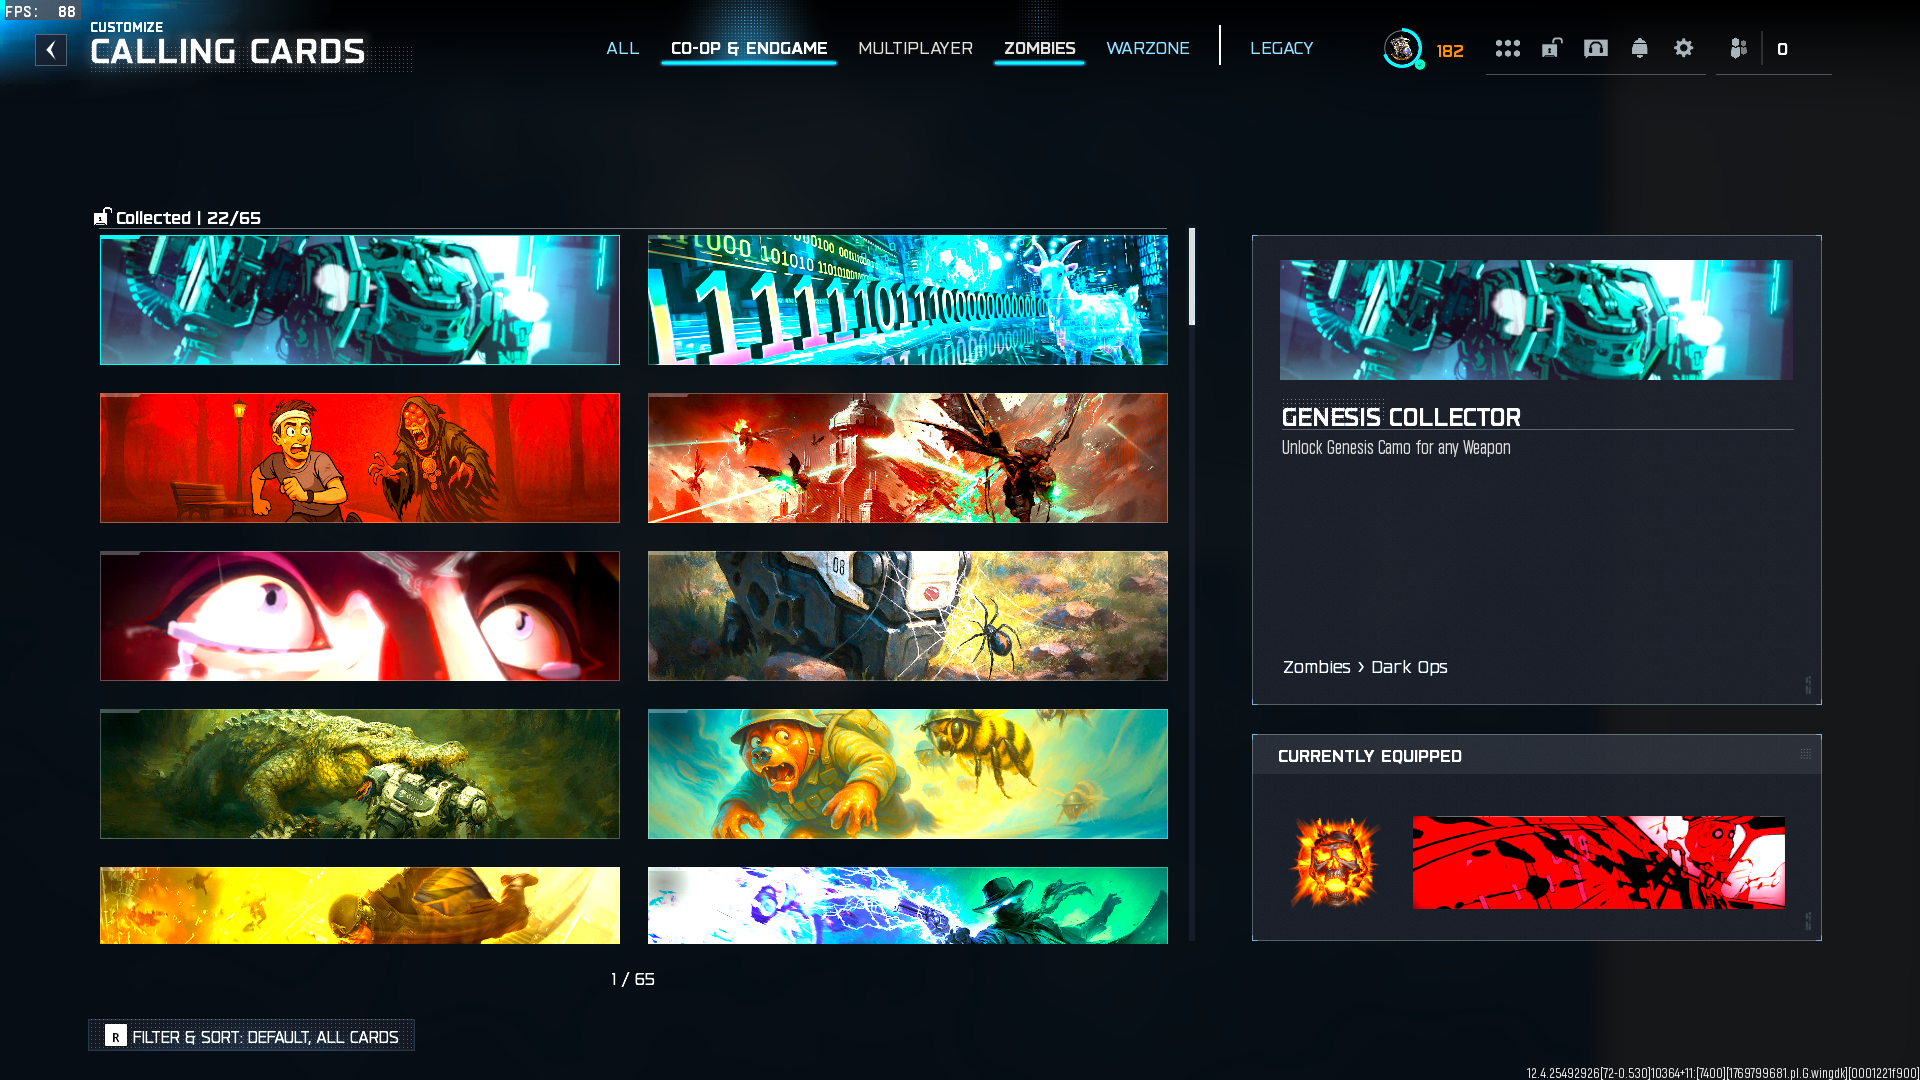Open the grid menu icon
This screenshot has height=1080, width=1920.
pos(1507,48)
